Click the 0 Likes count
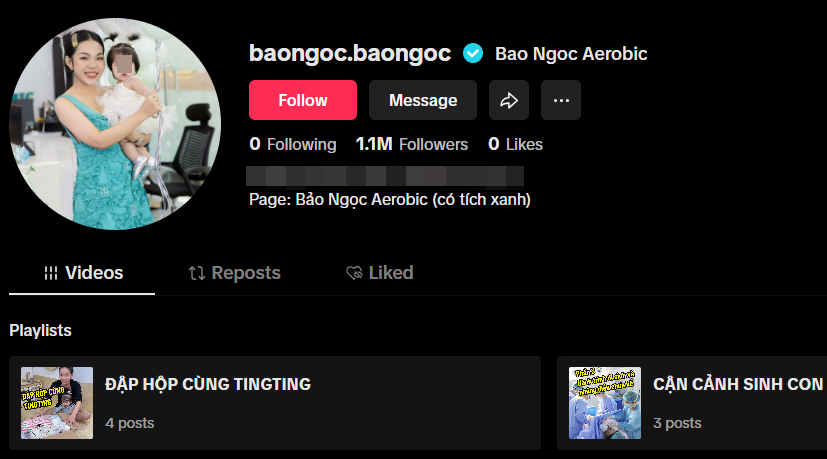 pyautogui.click(x=515, y=144)
